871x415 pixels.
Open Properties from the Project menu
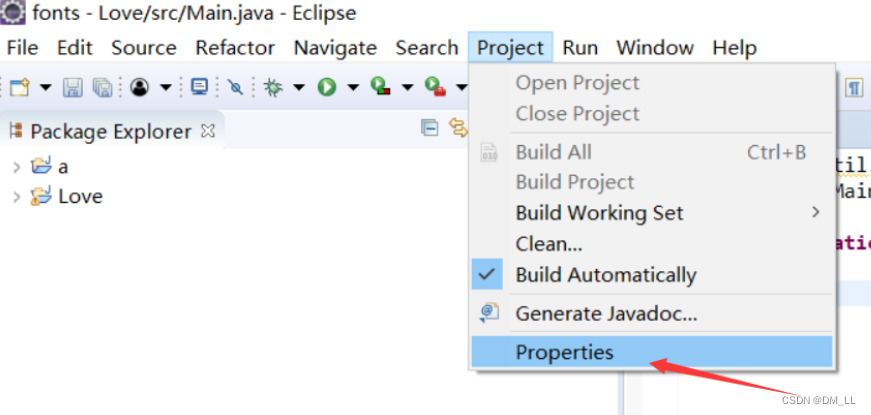[652, 352]
